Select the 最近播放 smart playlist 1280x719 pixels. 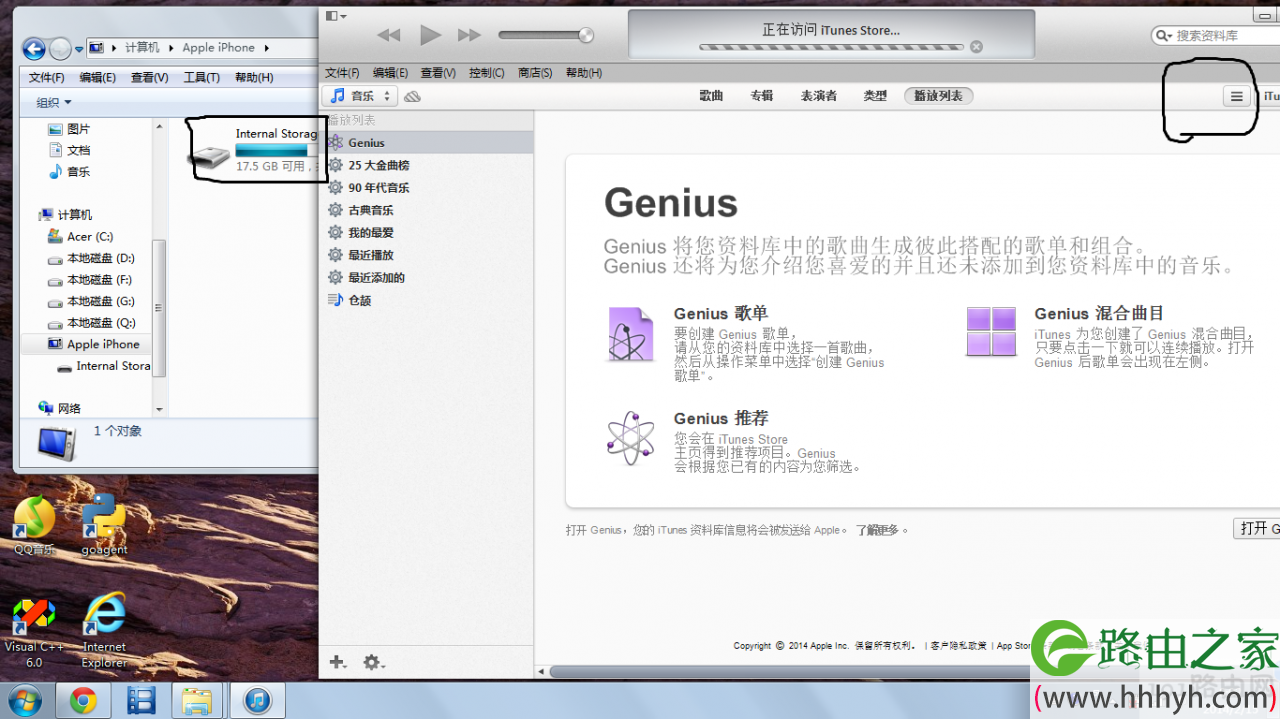[426, 255]
